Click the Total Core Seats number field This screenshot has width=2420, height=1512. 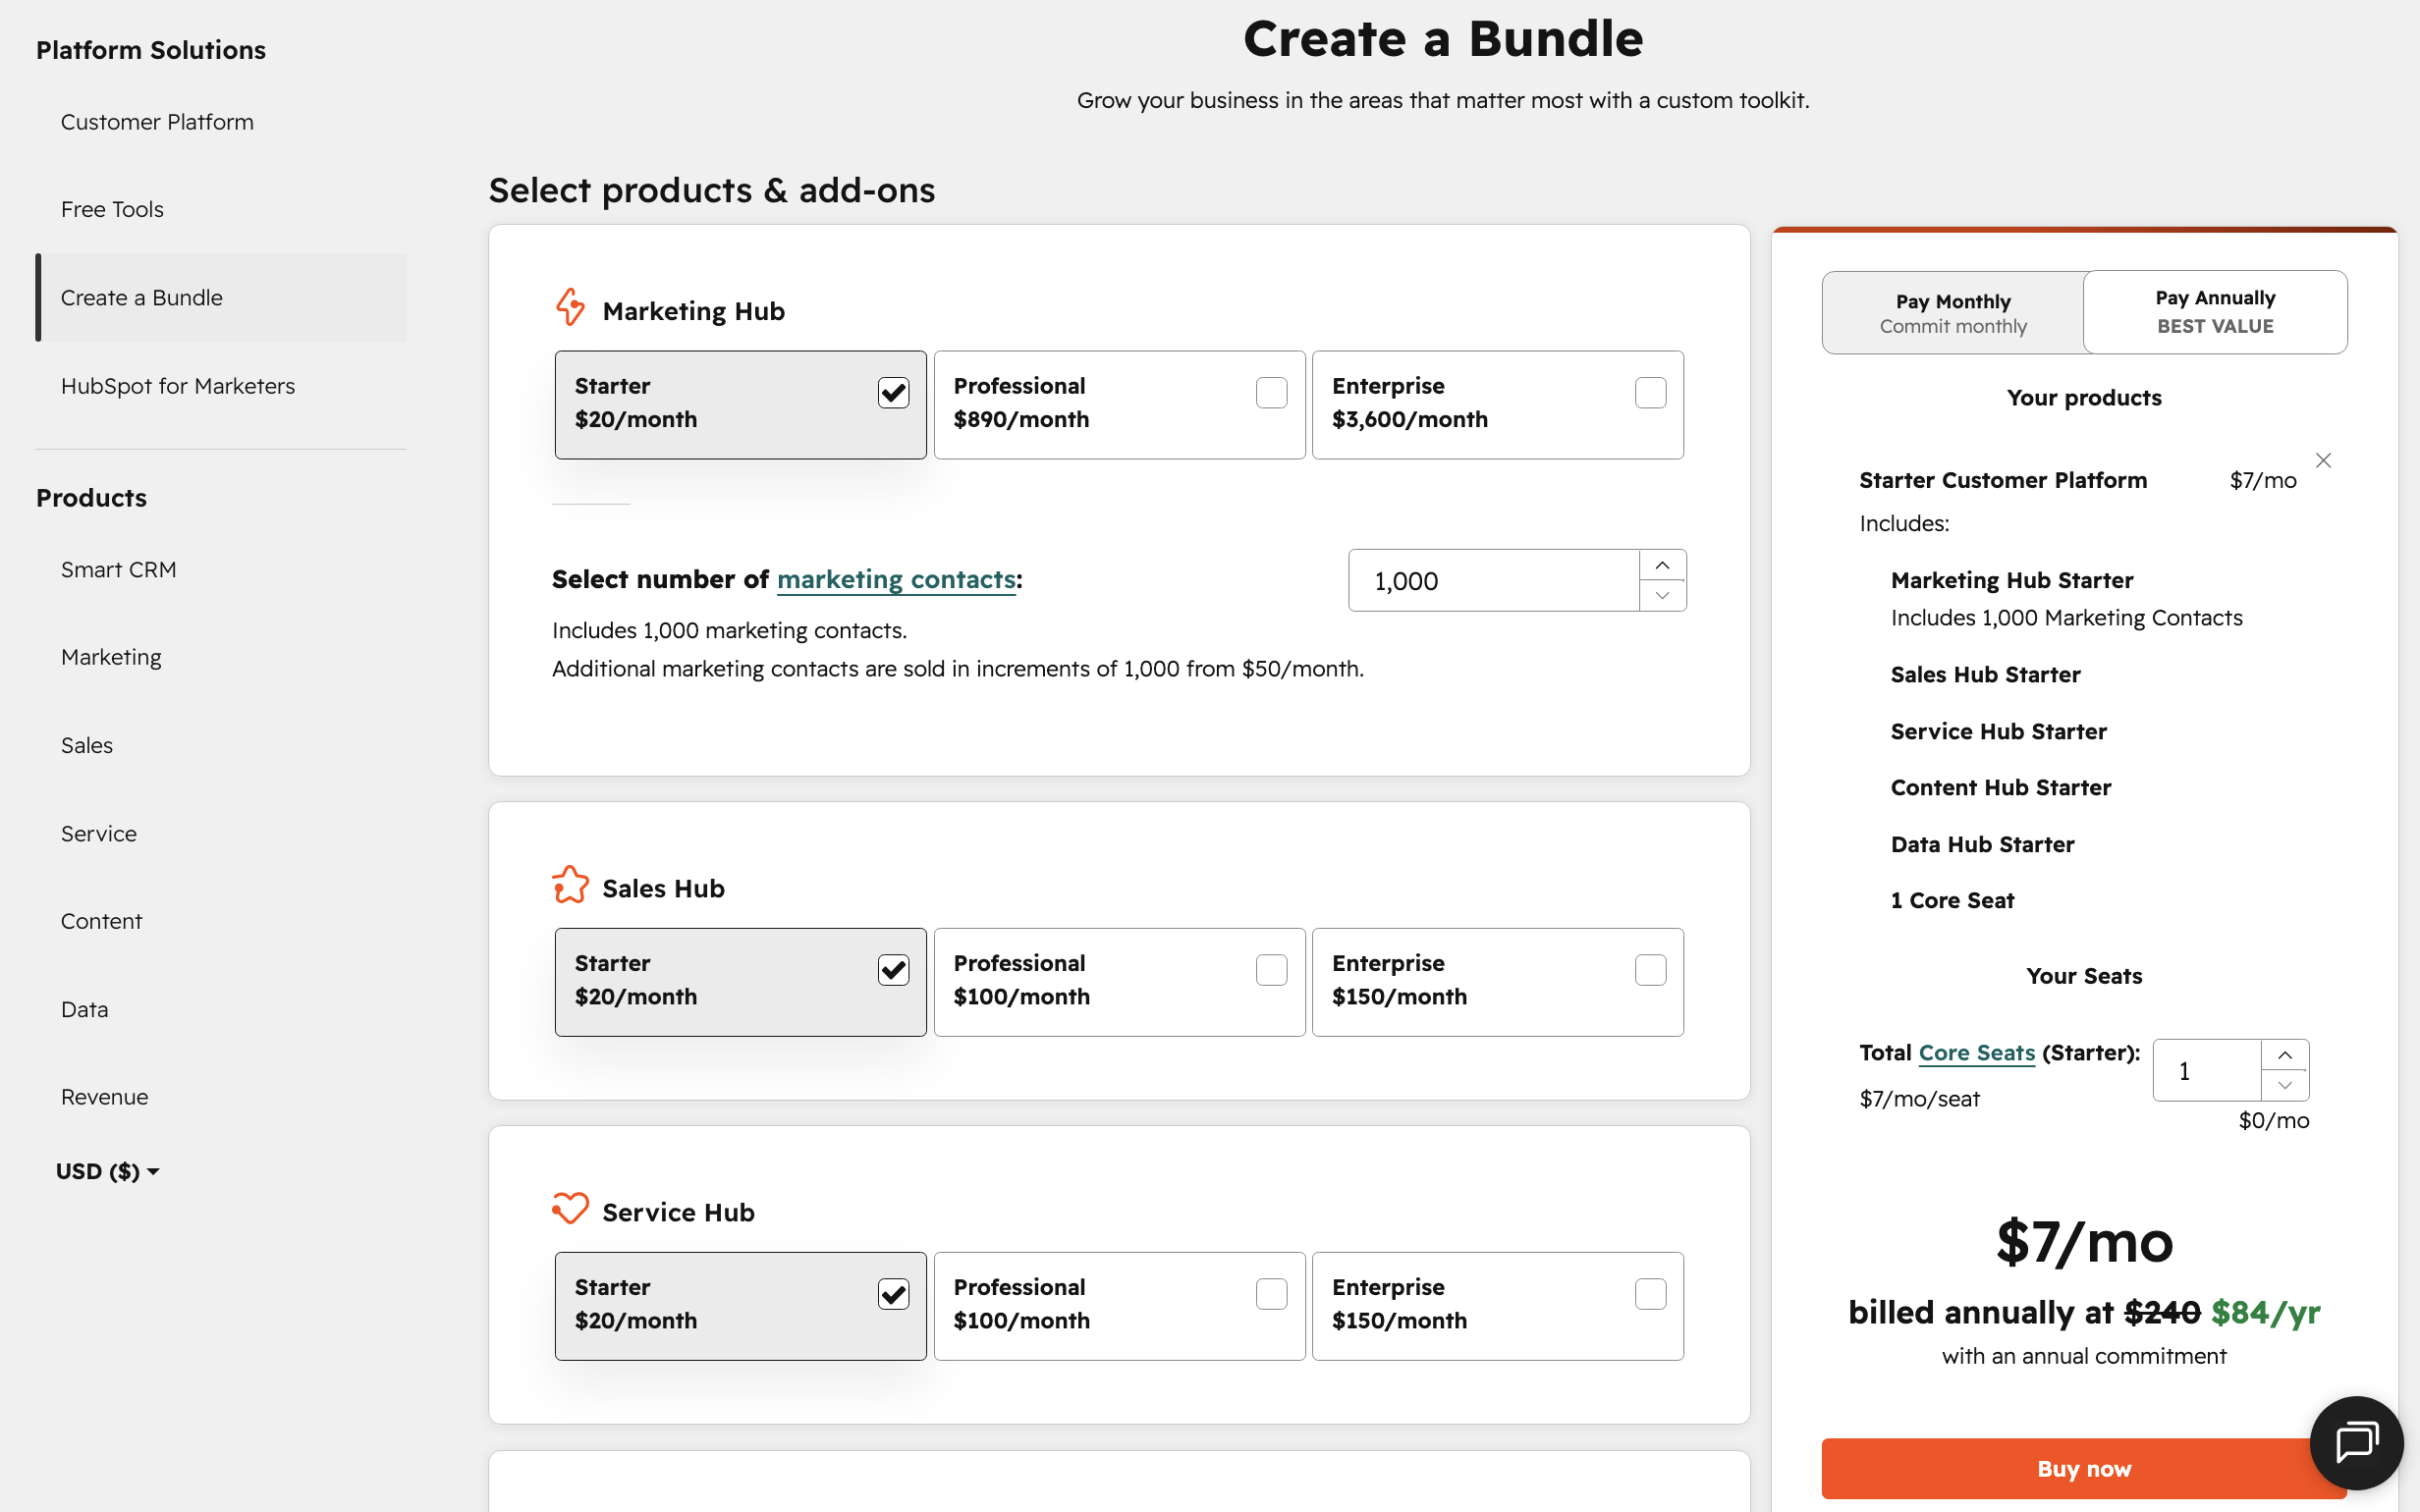(2207, 1070)
